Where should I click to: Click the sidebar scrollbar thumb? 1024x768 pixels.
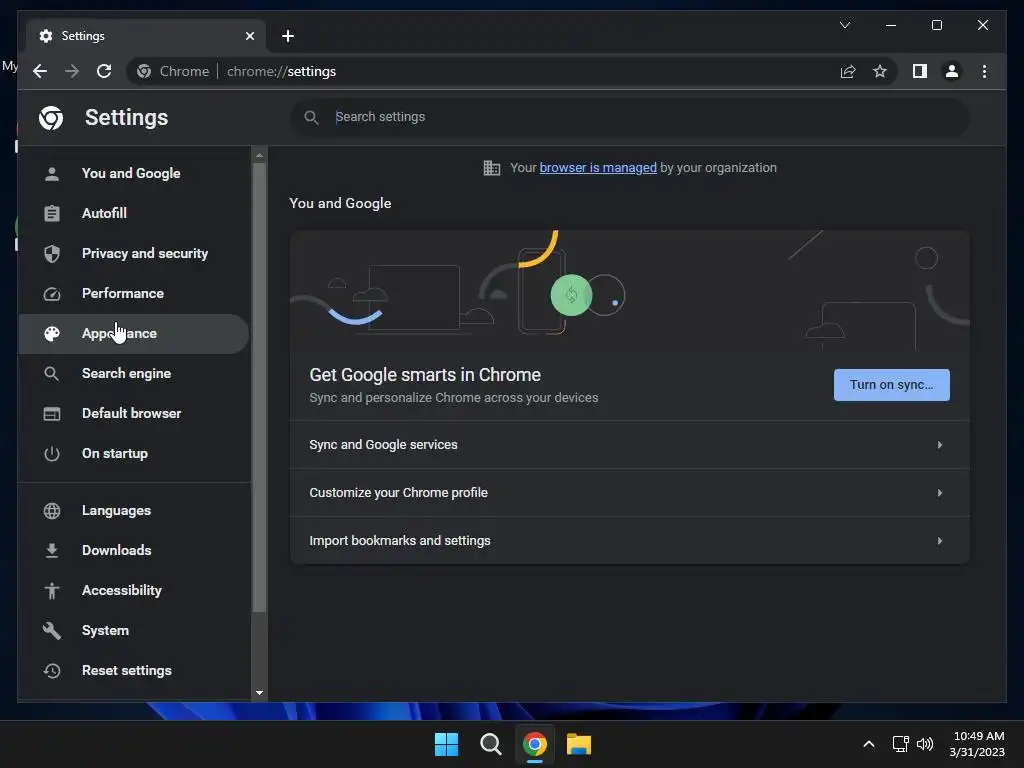[259, 387]
